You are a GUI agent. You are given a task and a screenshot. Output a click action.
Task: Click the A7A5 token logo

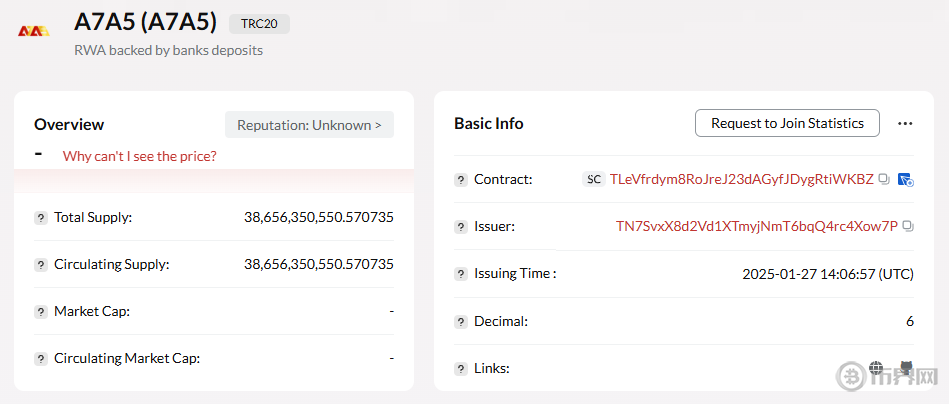(35, 31)
